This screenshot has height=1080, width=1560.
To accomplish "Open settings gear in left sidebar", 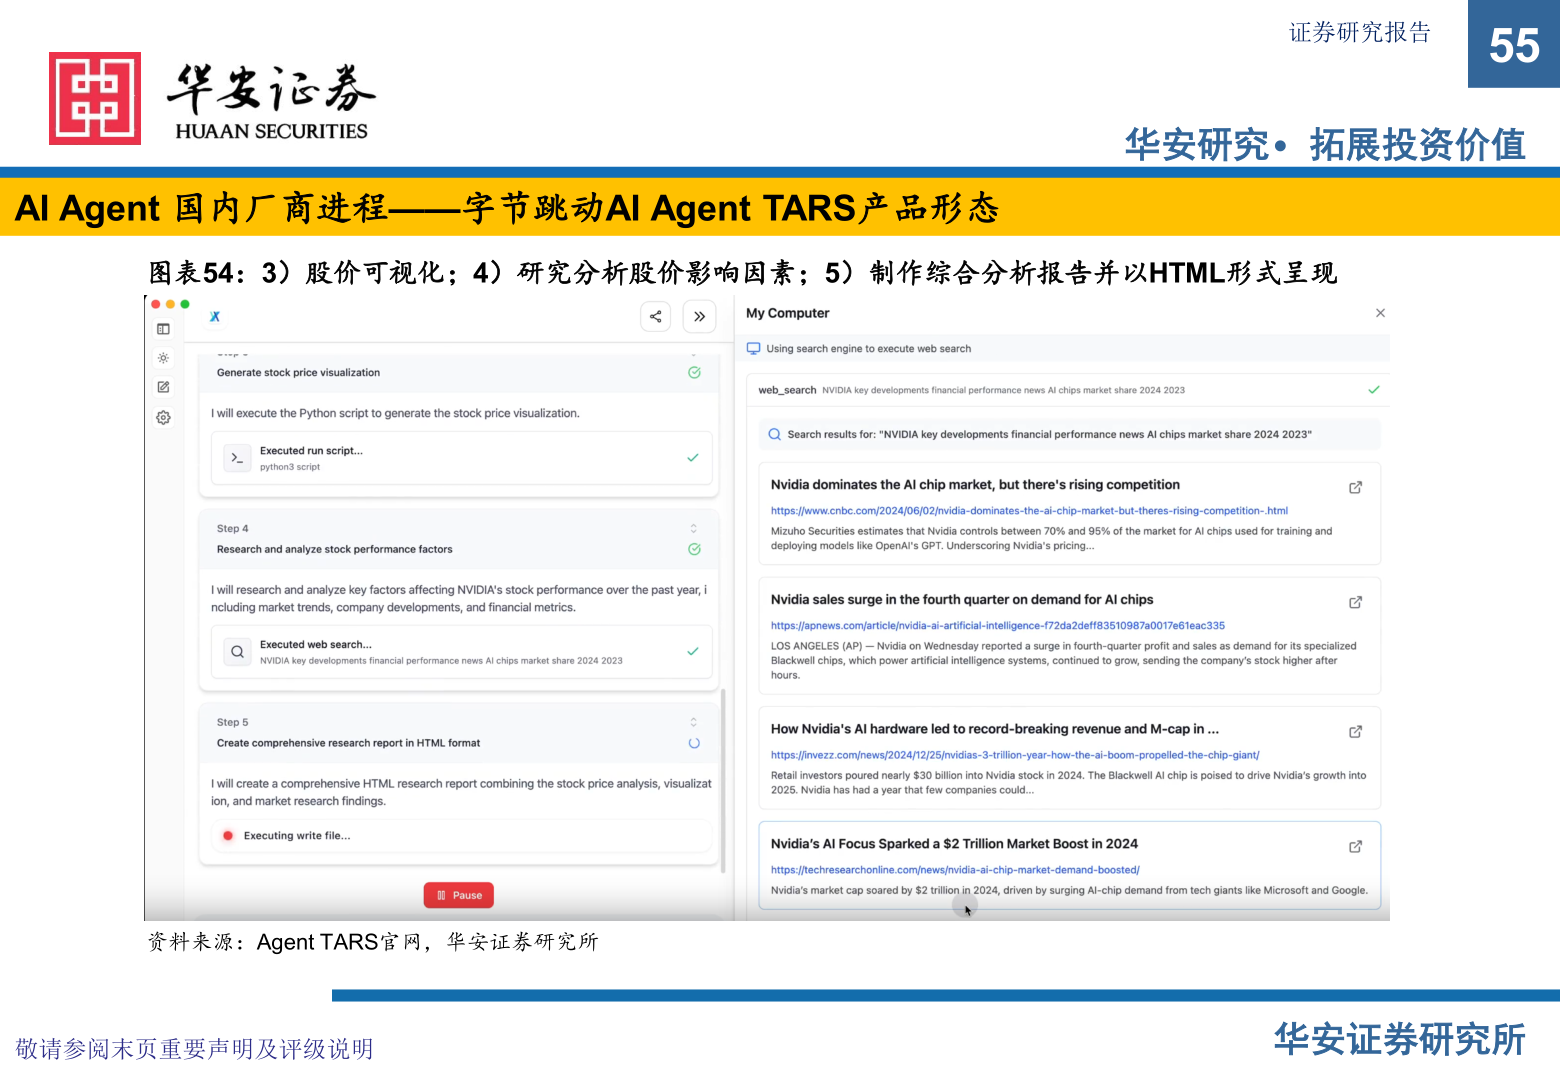I will point(163,417).
